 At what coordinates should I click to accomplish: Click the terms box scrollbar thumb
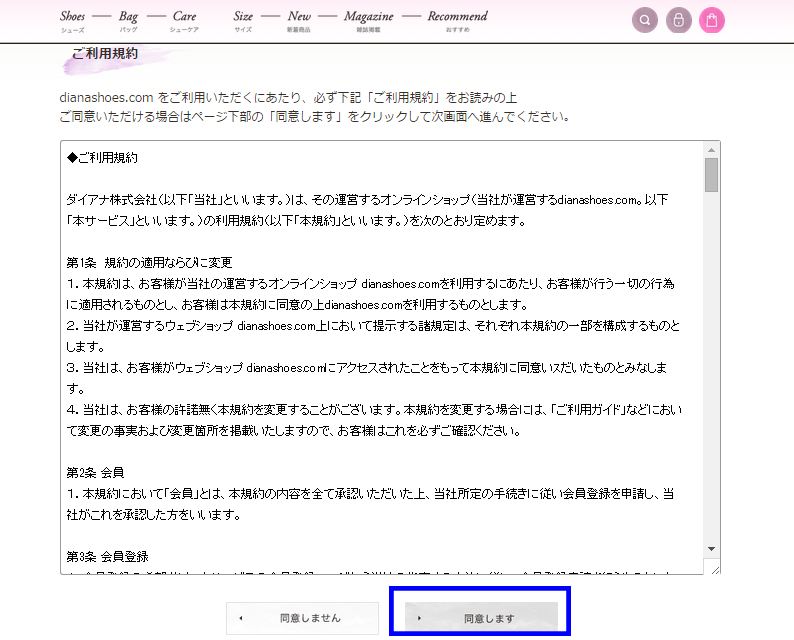pos(711,175)
